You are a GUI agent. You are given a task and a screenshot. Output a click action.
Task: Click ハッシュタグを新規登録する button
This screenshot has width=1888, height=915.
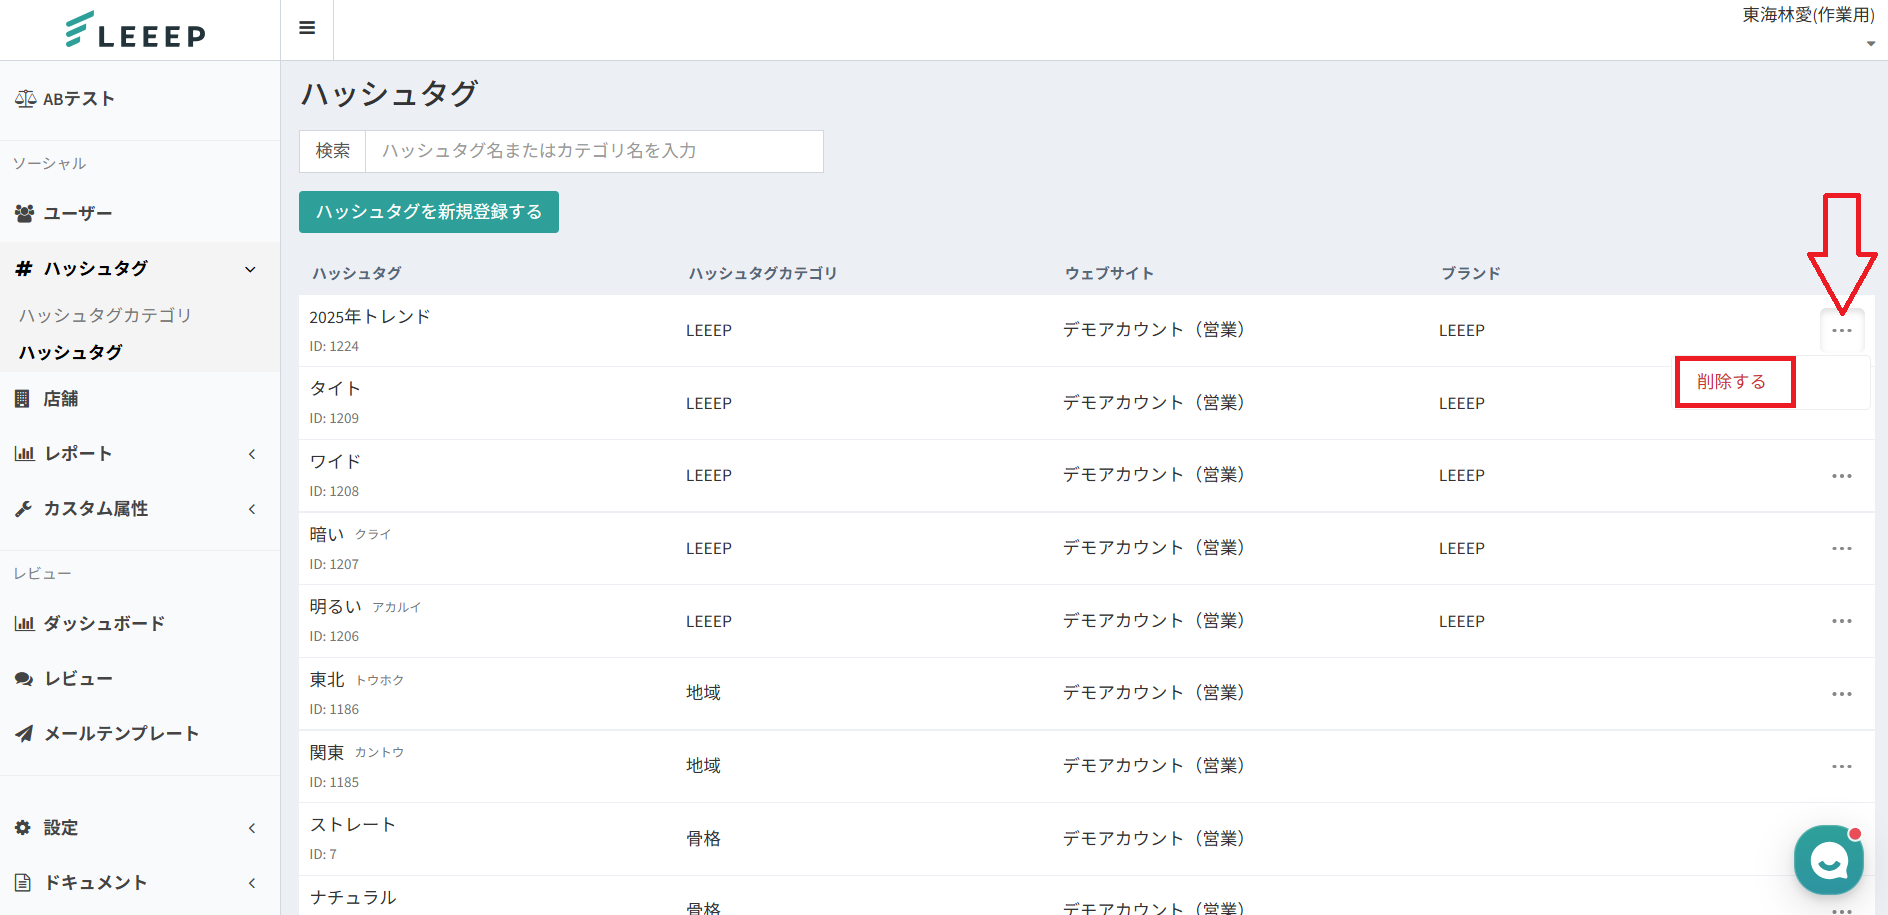(x=429, y=212)
